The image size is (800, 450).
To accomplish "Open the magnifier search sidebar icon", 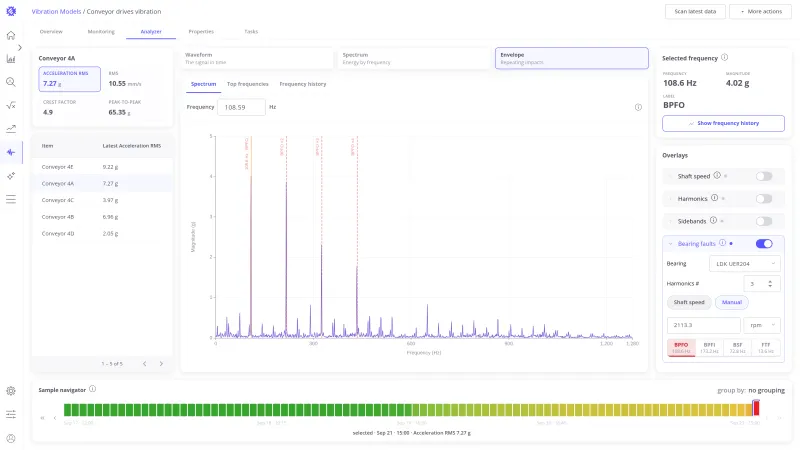I will 11,82.
